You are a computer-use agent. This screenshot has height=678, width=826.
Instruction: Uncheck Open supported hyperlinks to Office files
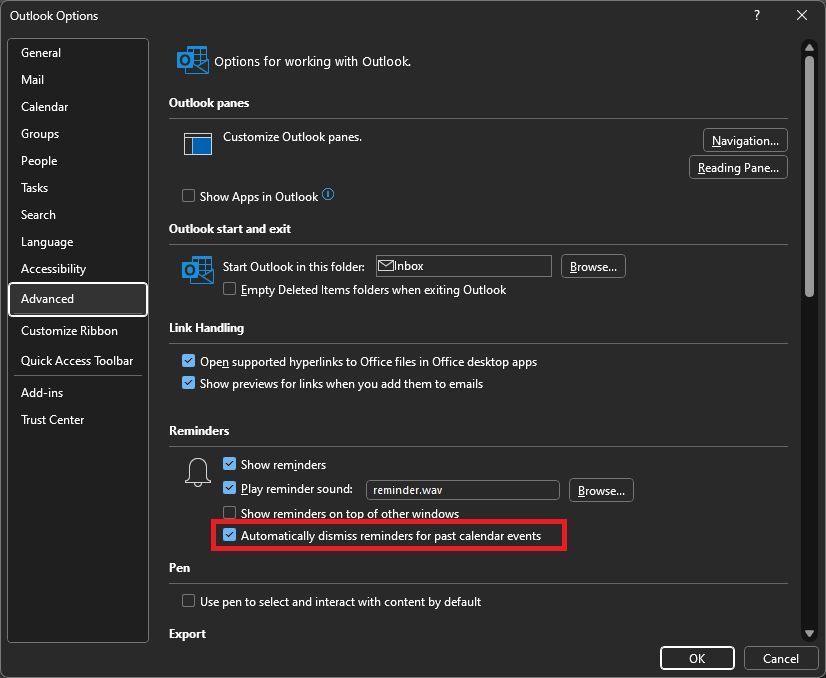pos(188,361)
